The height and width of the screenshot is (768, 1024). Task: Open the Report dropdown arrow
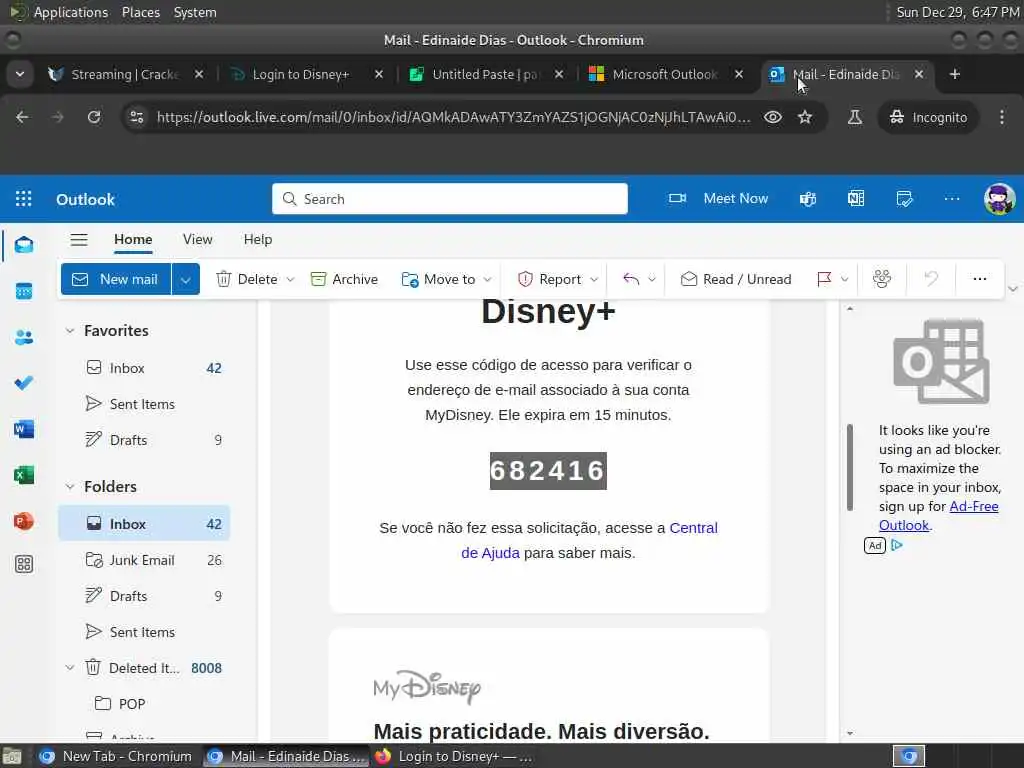tap(594, 280)
